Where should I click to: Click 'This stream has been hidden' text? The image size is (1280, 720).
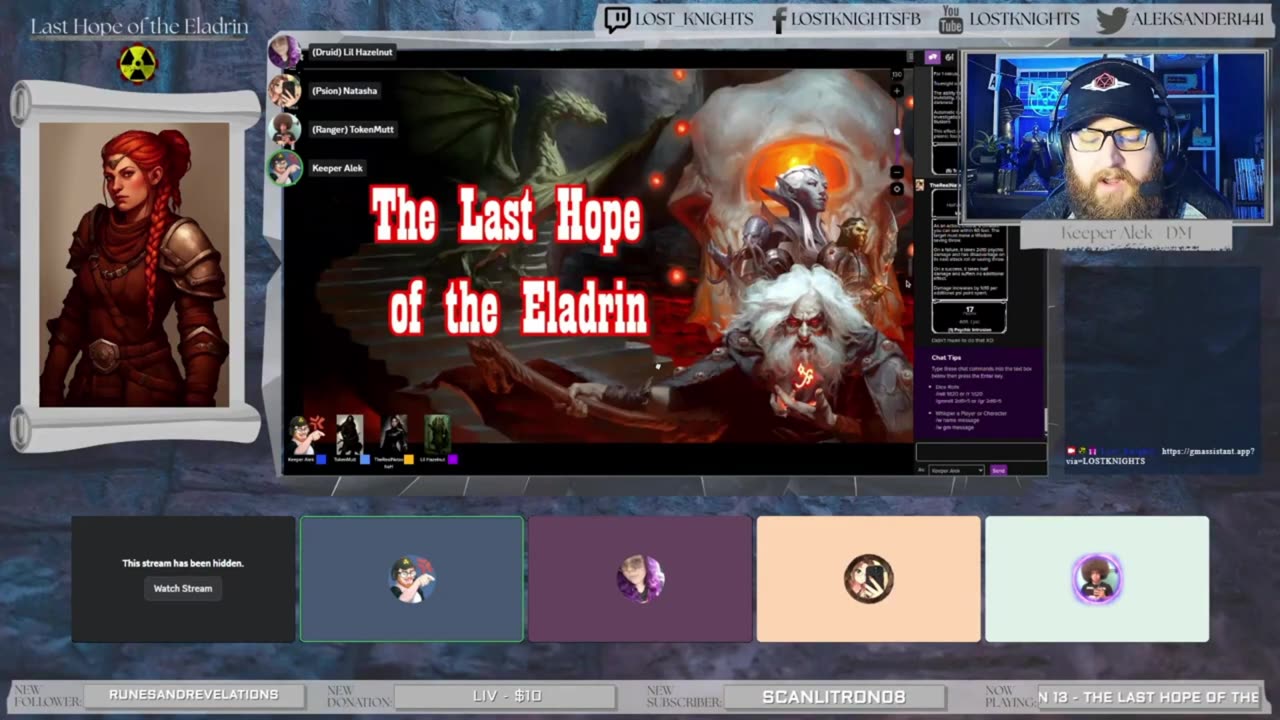tap(183, 563)
